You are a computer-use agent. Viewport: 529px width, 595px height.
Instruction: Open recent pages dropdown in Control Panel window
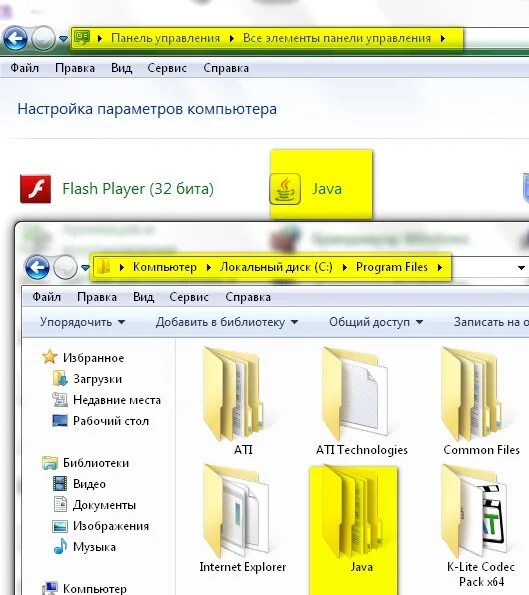pos(63,39)
